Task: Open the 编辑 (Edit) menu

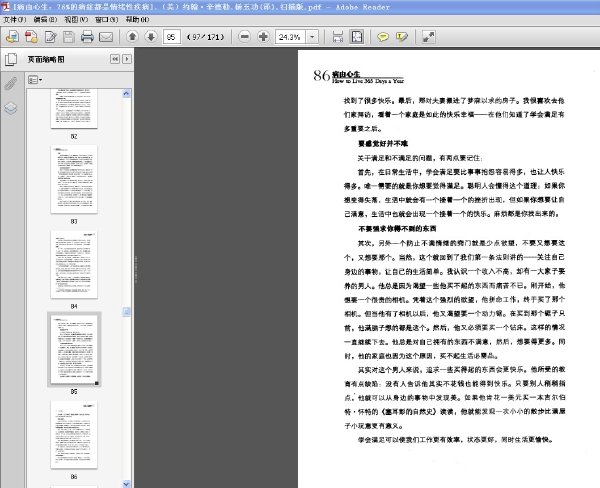Action: [45, 19]
